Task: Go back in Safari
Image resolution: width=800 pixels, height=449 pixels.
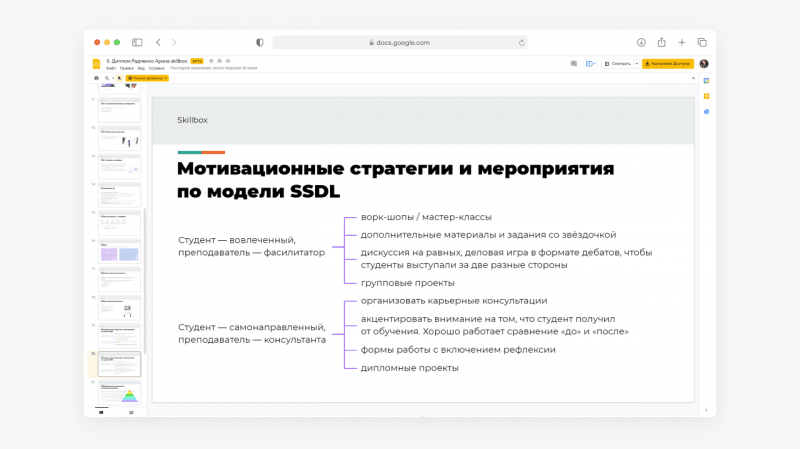Action: [x=158, y=42]
